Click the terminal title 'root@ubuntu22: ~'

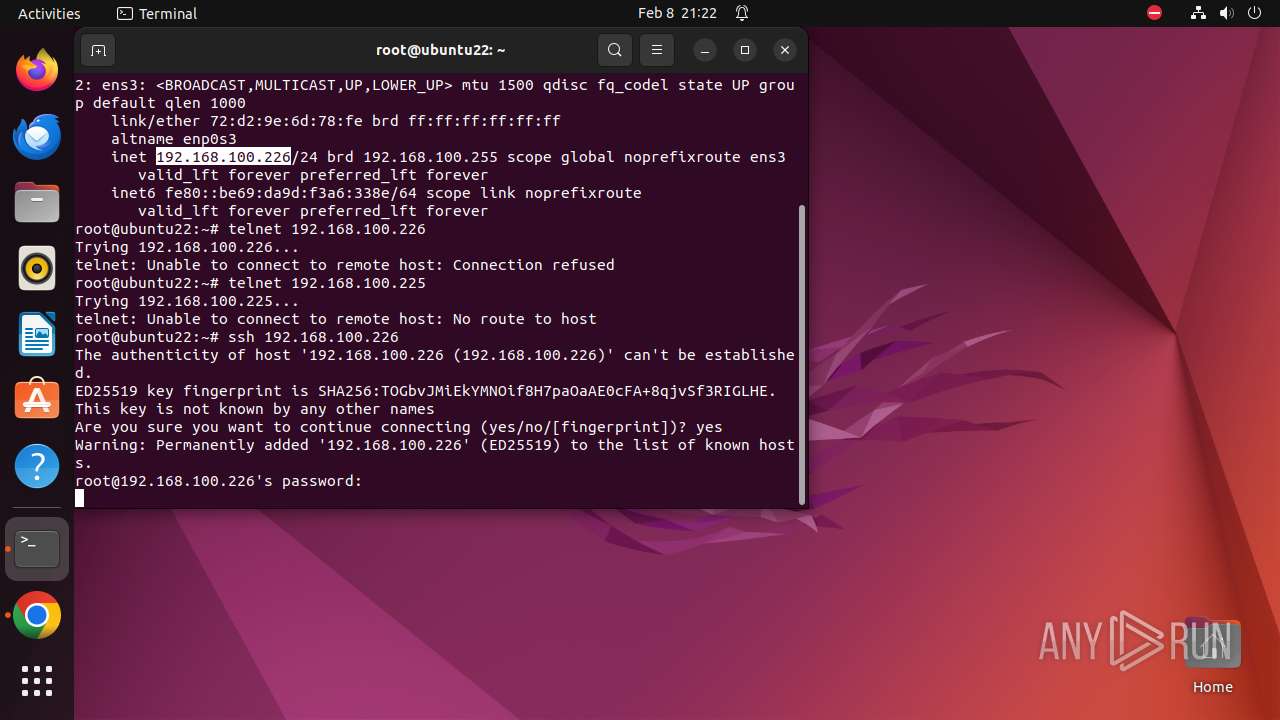point(440,50)
